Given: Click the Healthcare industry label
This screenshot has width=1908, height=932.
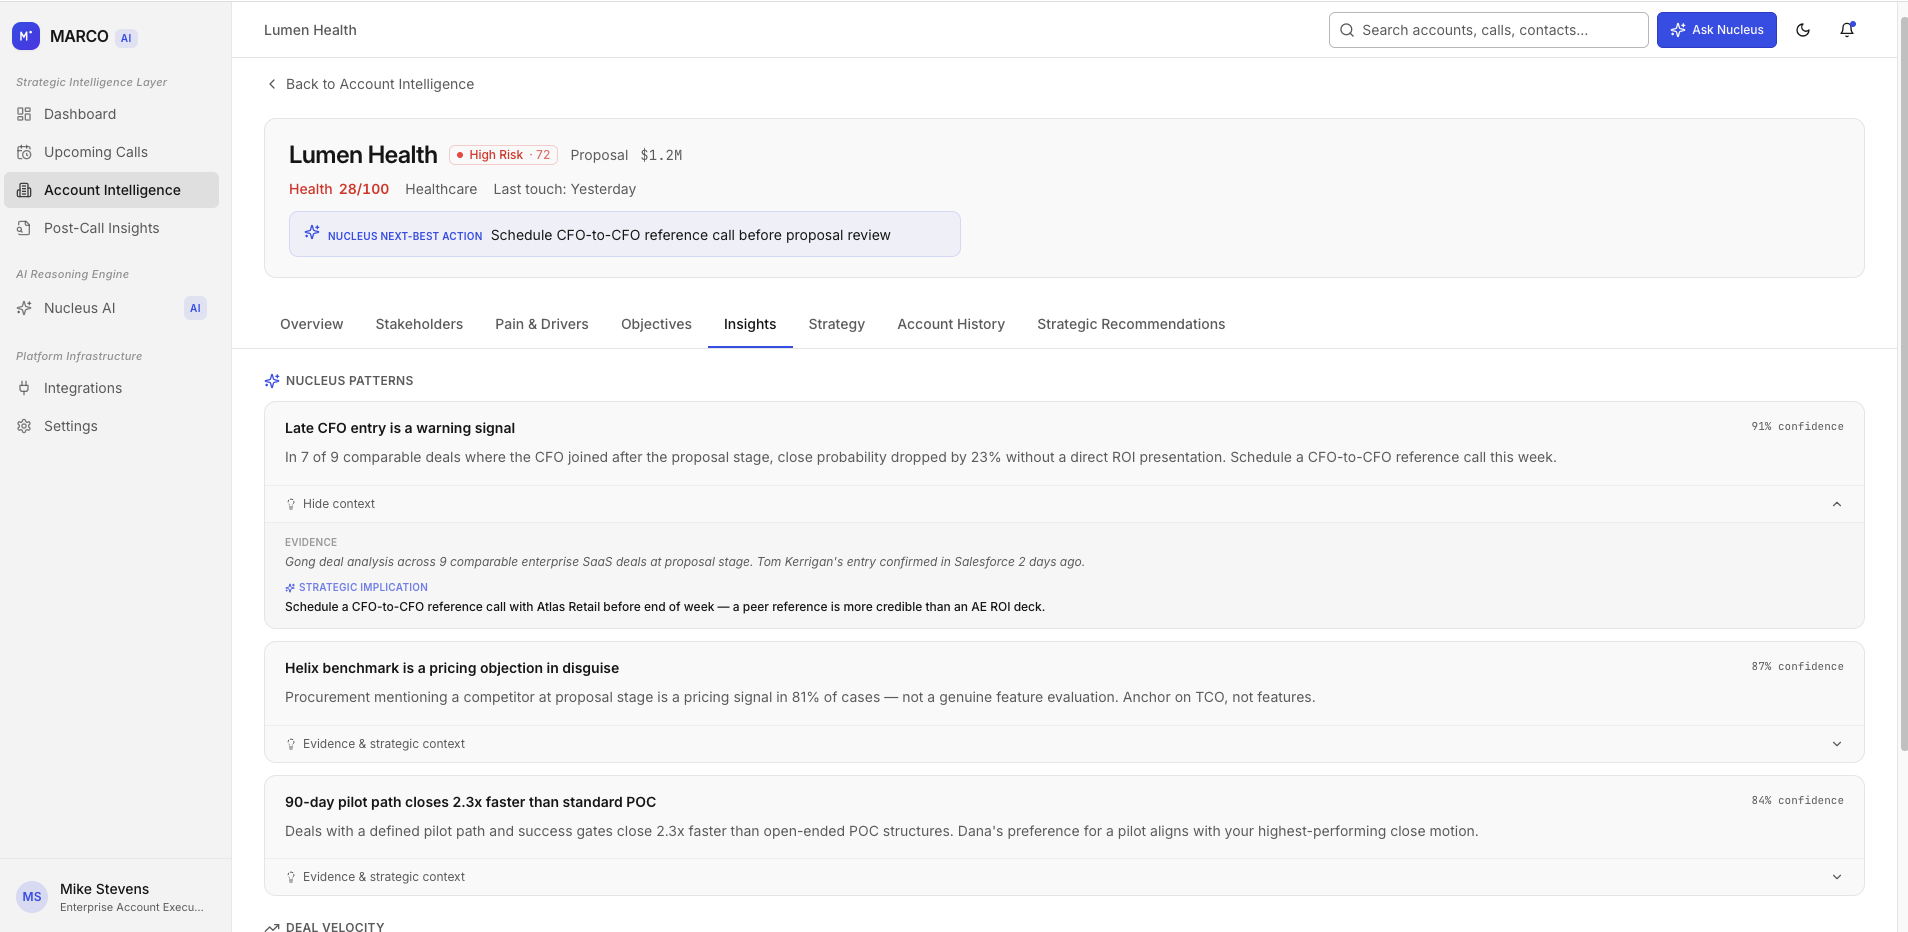Looking at the screenshot, I should 441,189.
